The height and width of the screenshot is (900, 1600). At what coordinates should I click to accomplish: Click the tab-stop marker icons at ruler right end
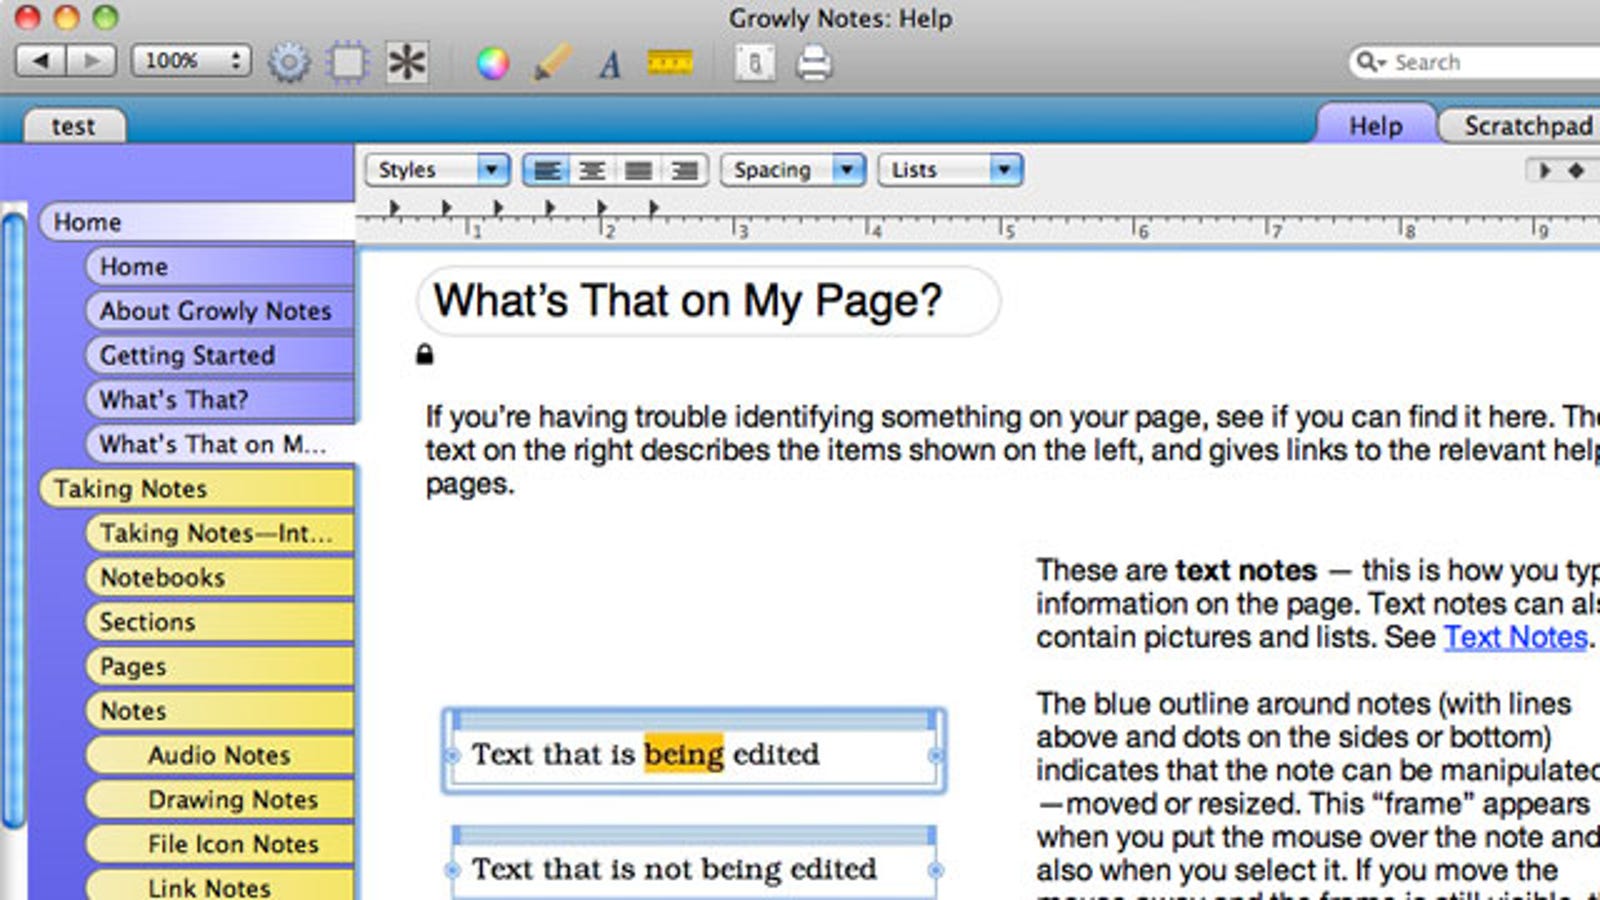click(1561, 171)
